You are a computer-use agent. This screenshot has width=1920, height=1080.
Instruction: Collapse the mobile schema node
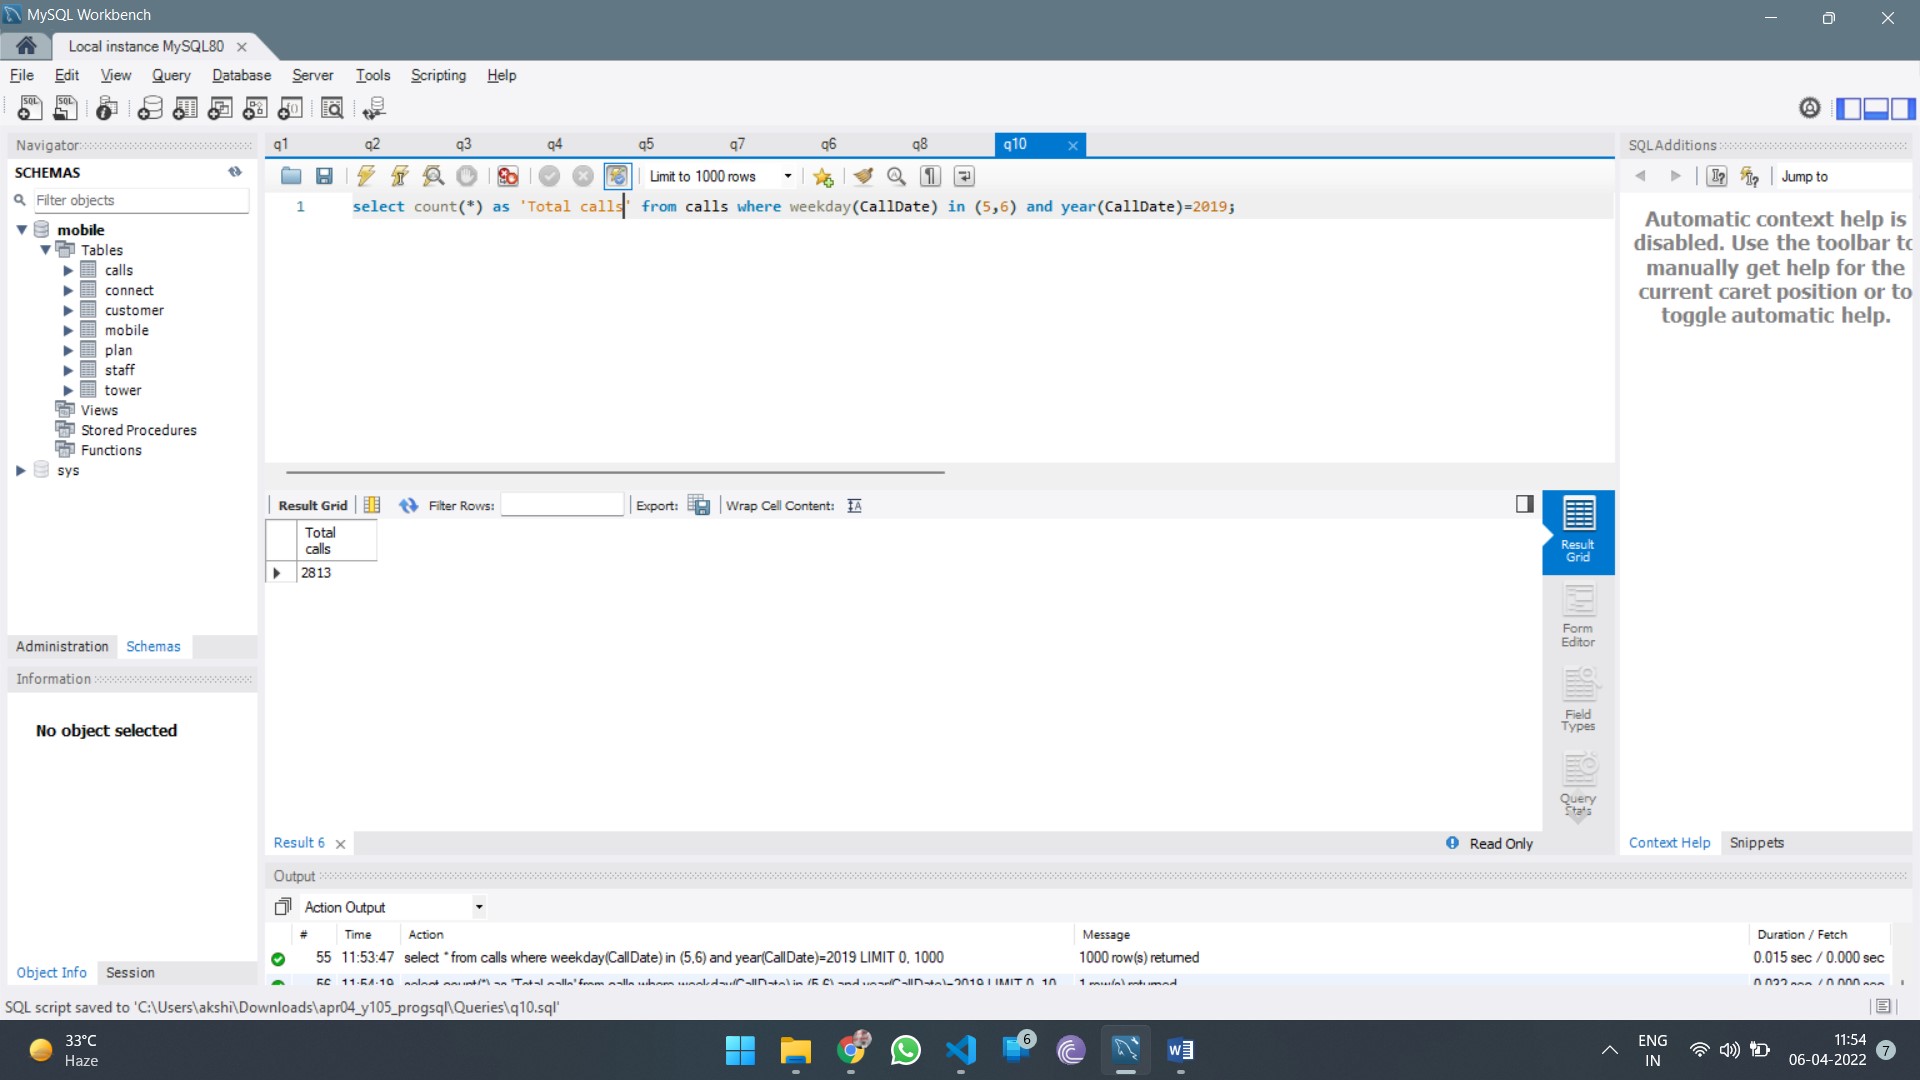[22, 230]
